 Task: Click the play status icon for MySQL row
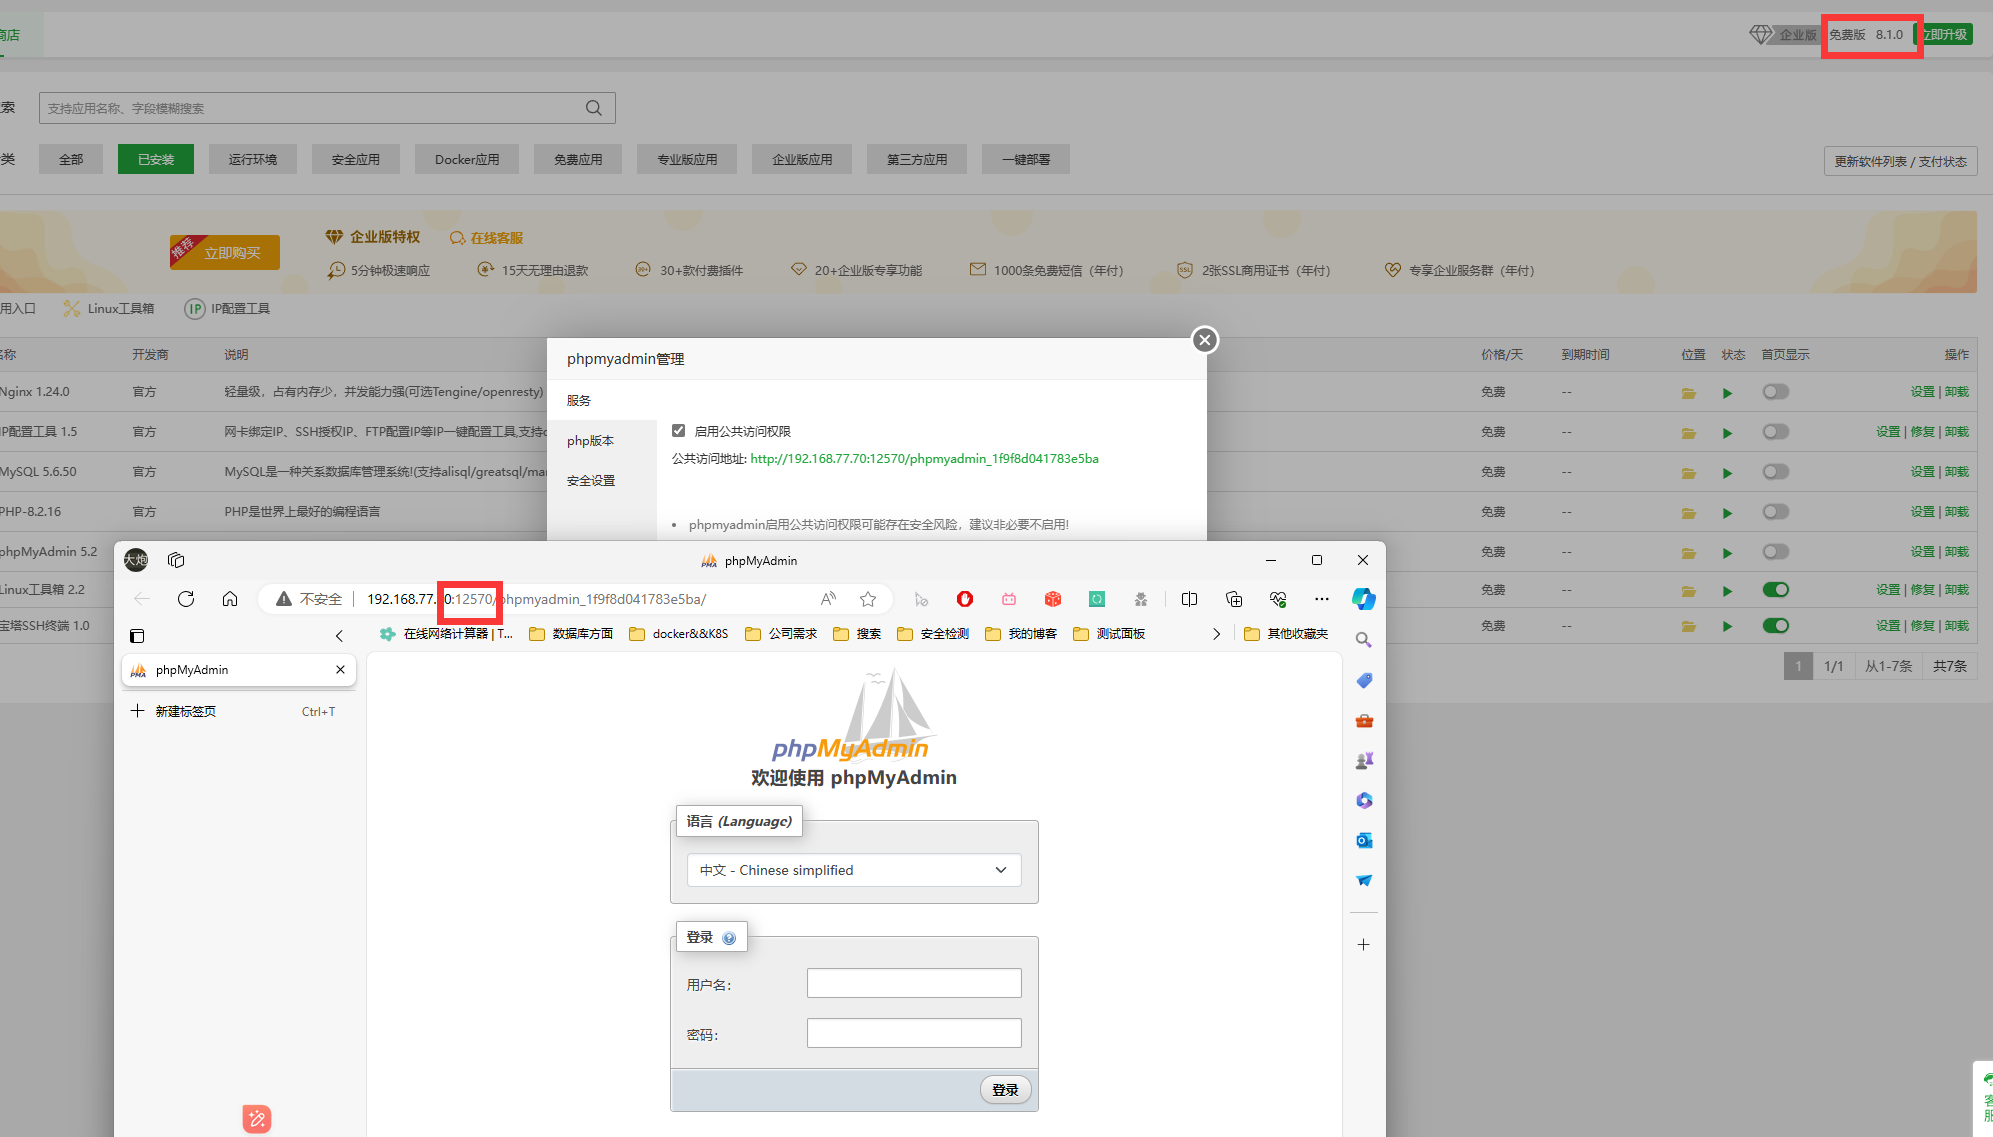coord(1727,473)
